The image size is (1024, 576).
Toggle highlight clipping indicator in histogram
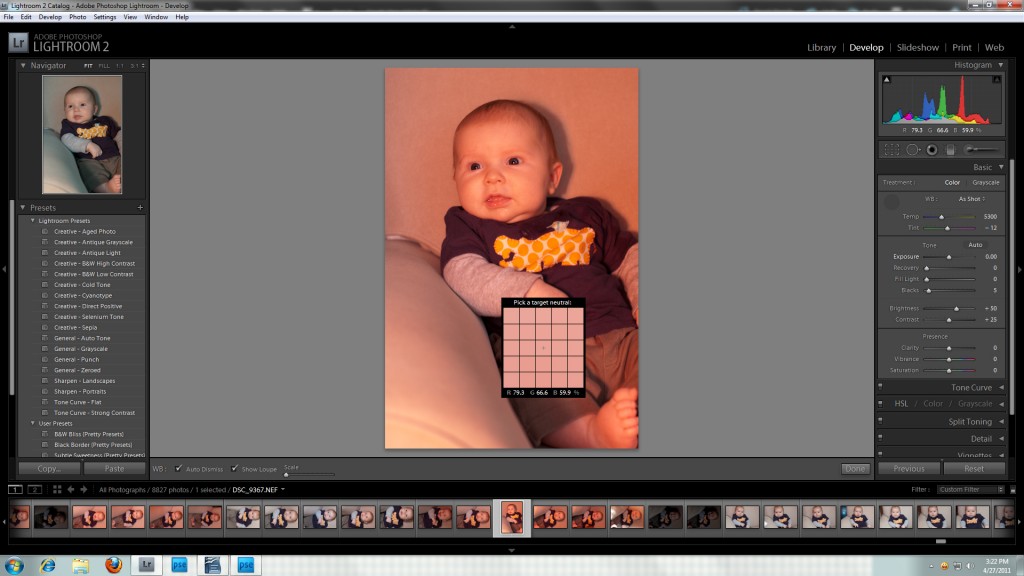click(997, 80)
